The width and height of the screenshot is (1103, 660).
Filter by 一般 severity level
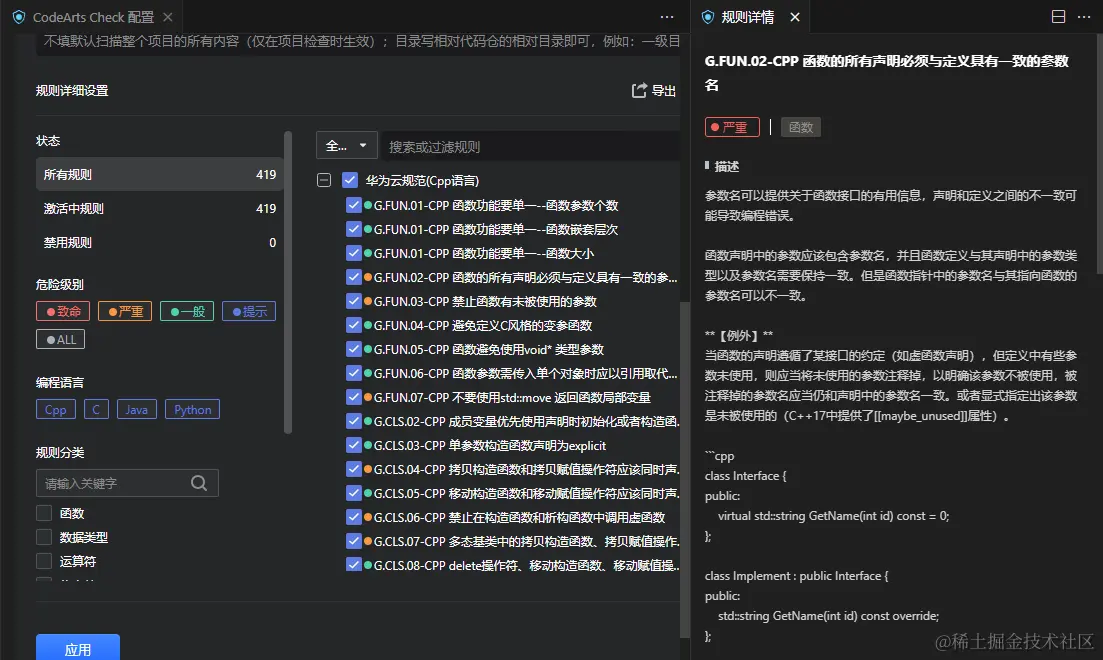click(186, 311)
